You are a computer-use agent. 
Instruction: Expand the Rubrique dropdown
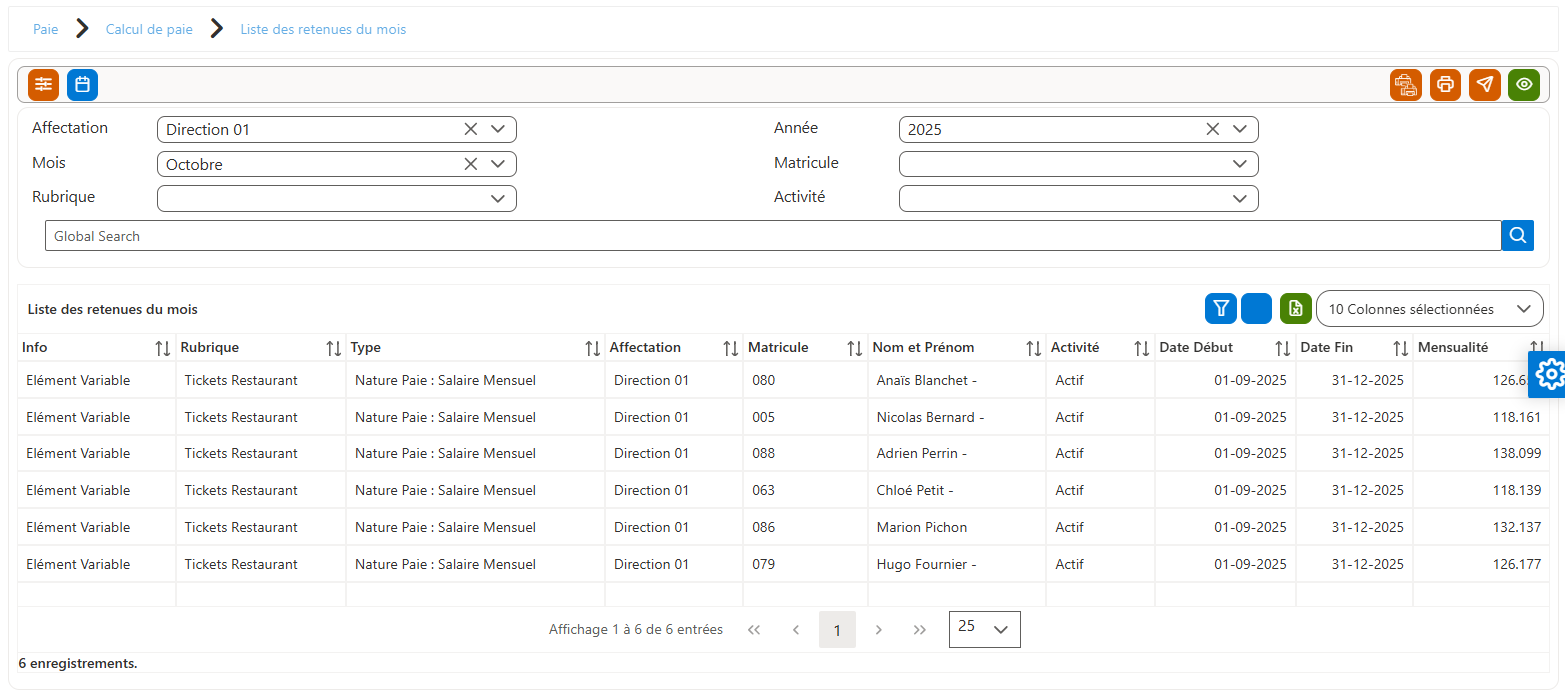(x=337, y=198)
